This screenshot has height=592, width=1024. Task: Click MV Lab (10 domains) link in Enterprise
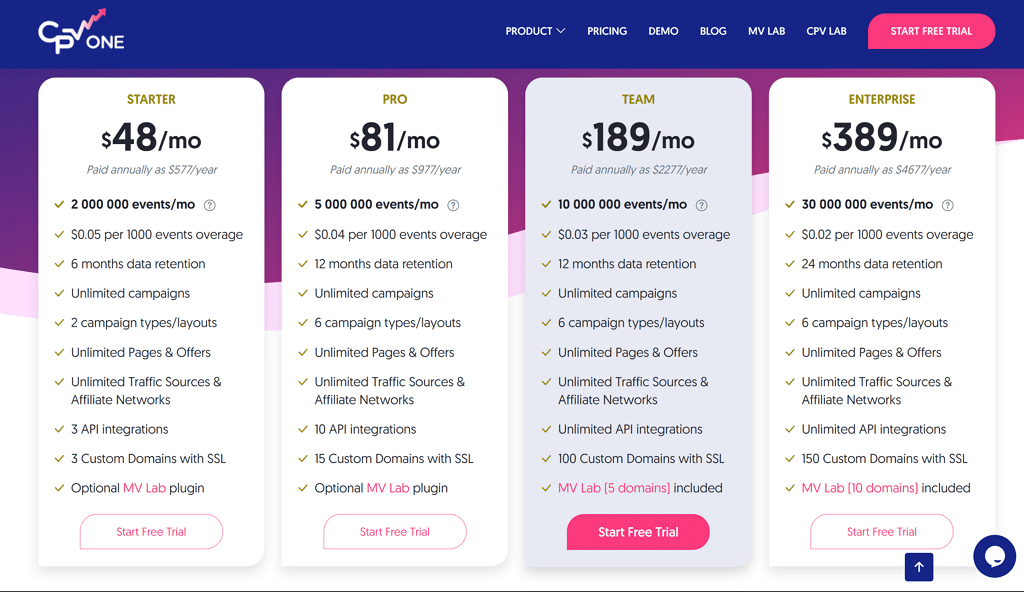[859, 488]
